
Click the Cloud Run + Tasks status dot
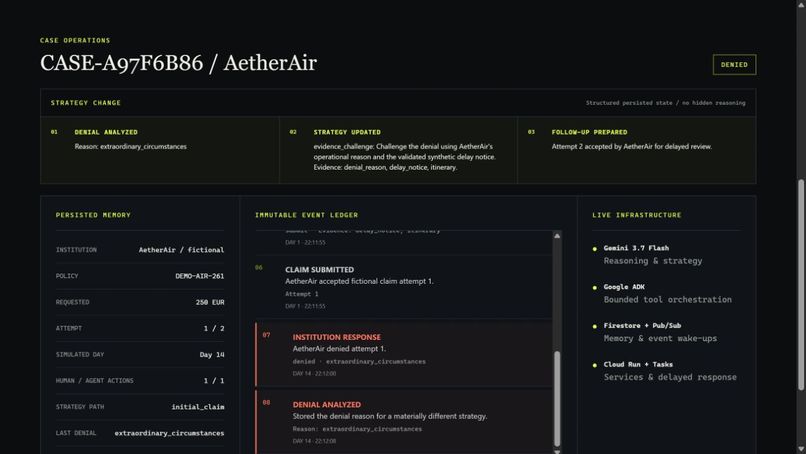[x=595, y=365]
